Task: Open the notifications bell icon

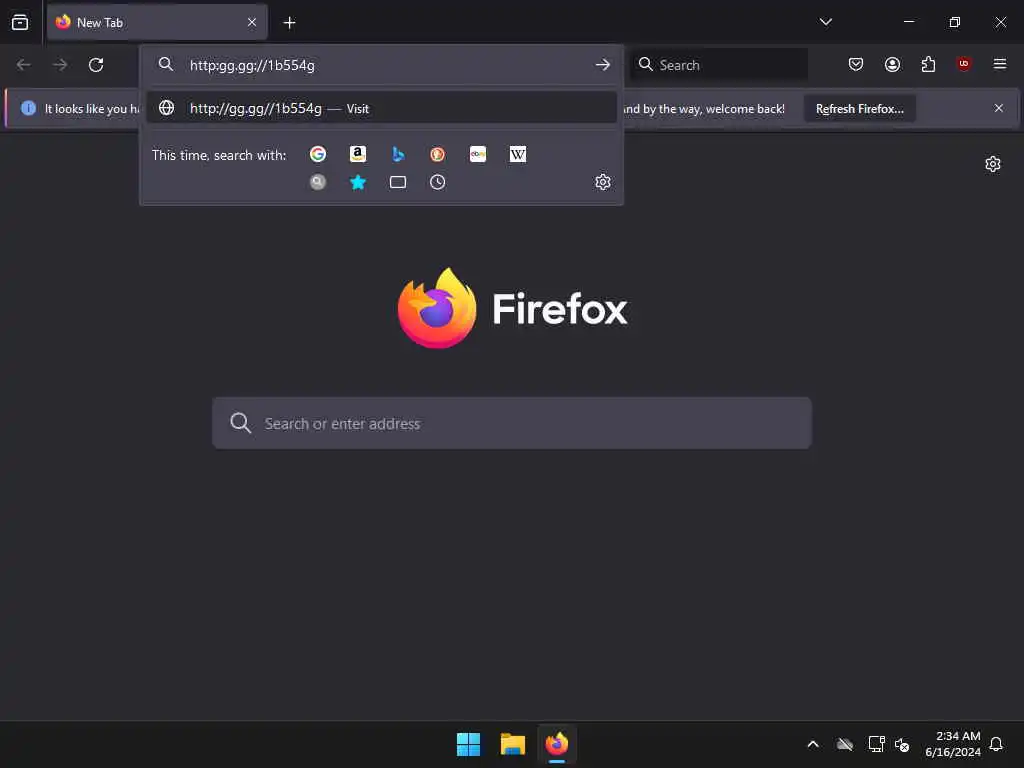Action: (x=996, y=744)
